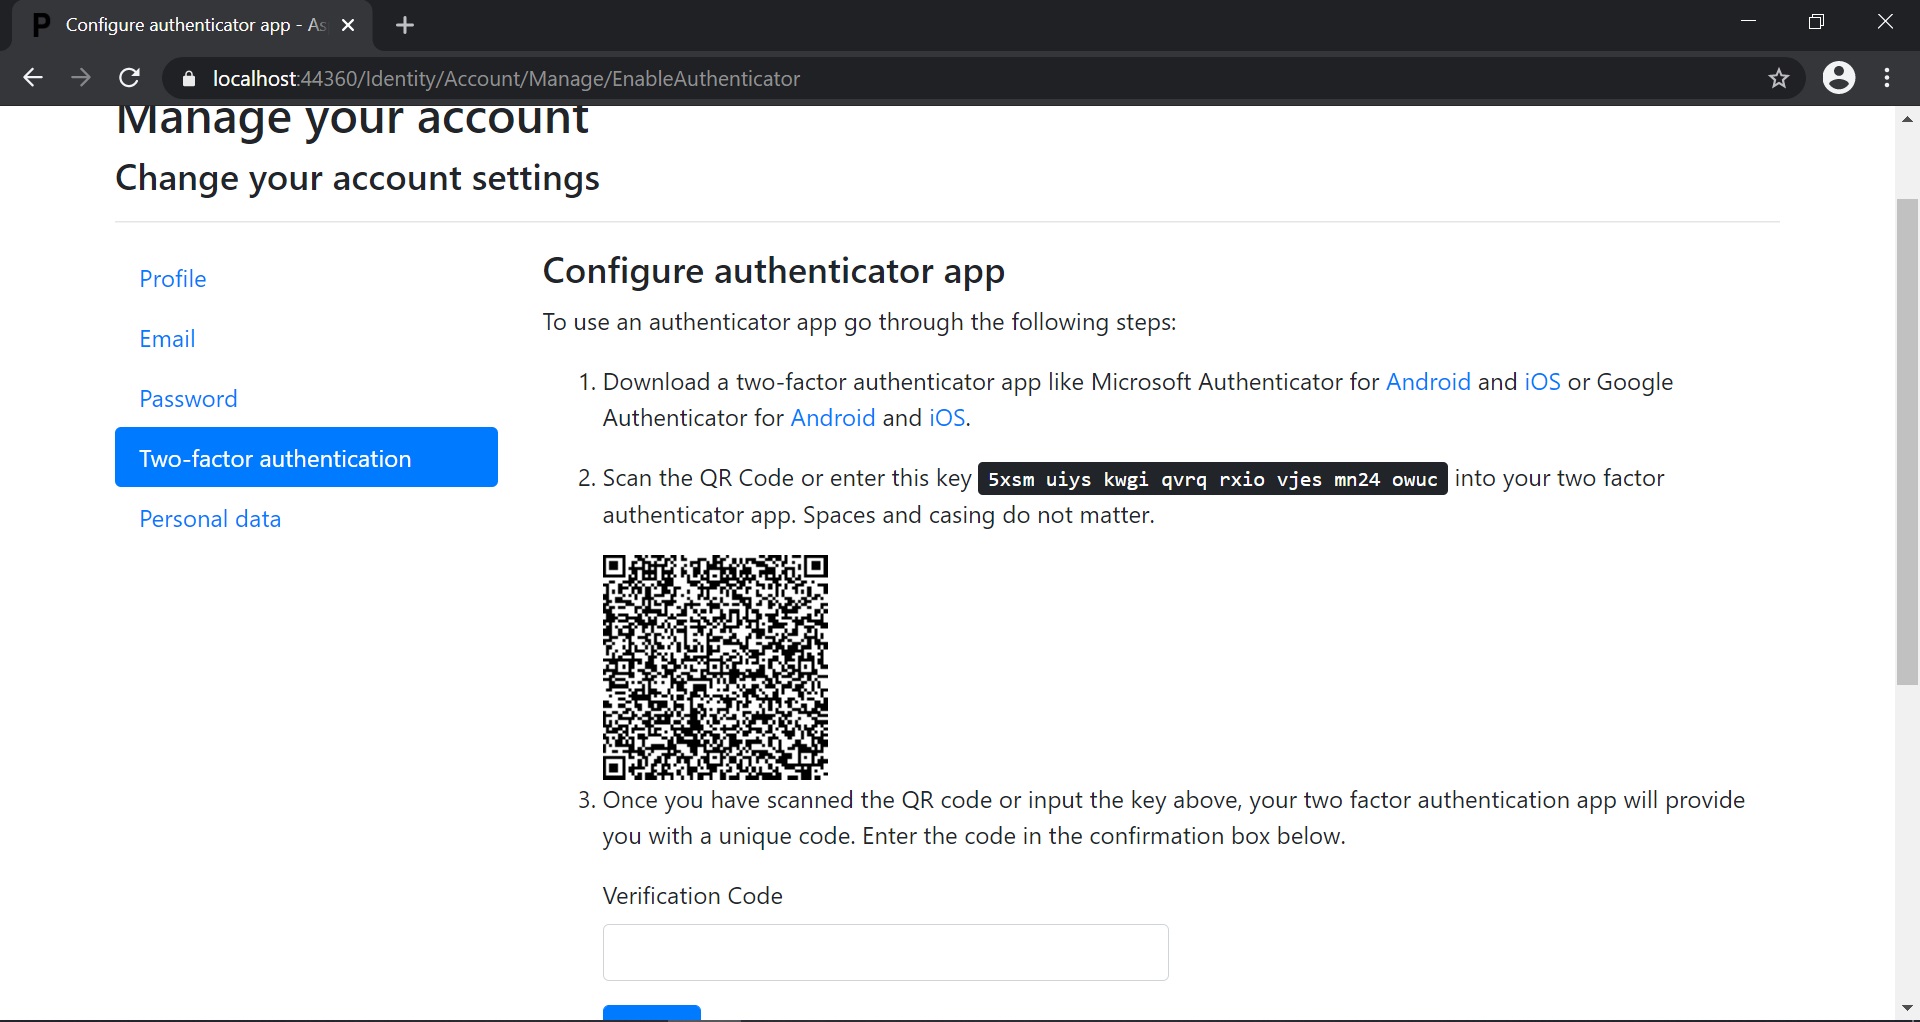Select the Configure authenticator app browser tab
1920x1022 pixels.
tap(193, 25)
